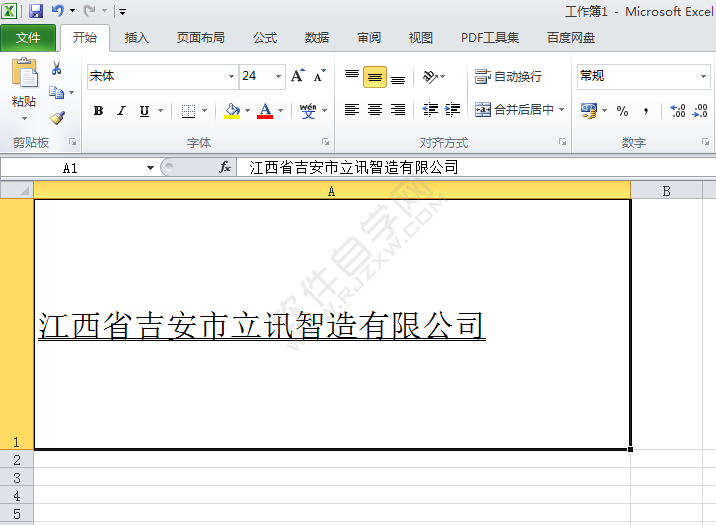Apply the yellow fill color bucket
Viewport: 716px width, 525px height.
pyautogui.click(x=232, y=110)
